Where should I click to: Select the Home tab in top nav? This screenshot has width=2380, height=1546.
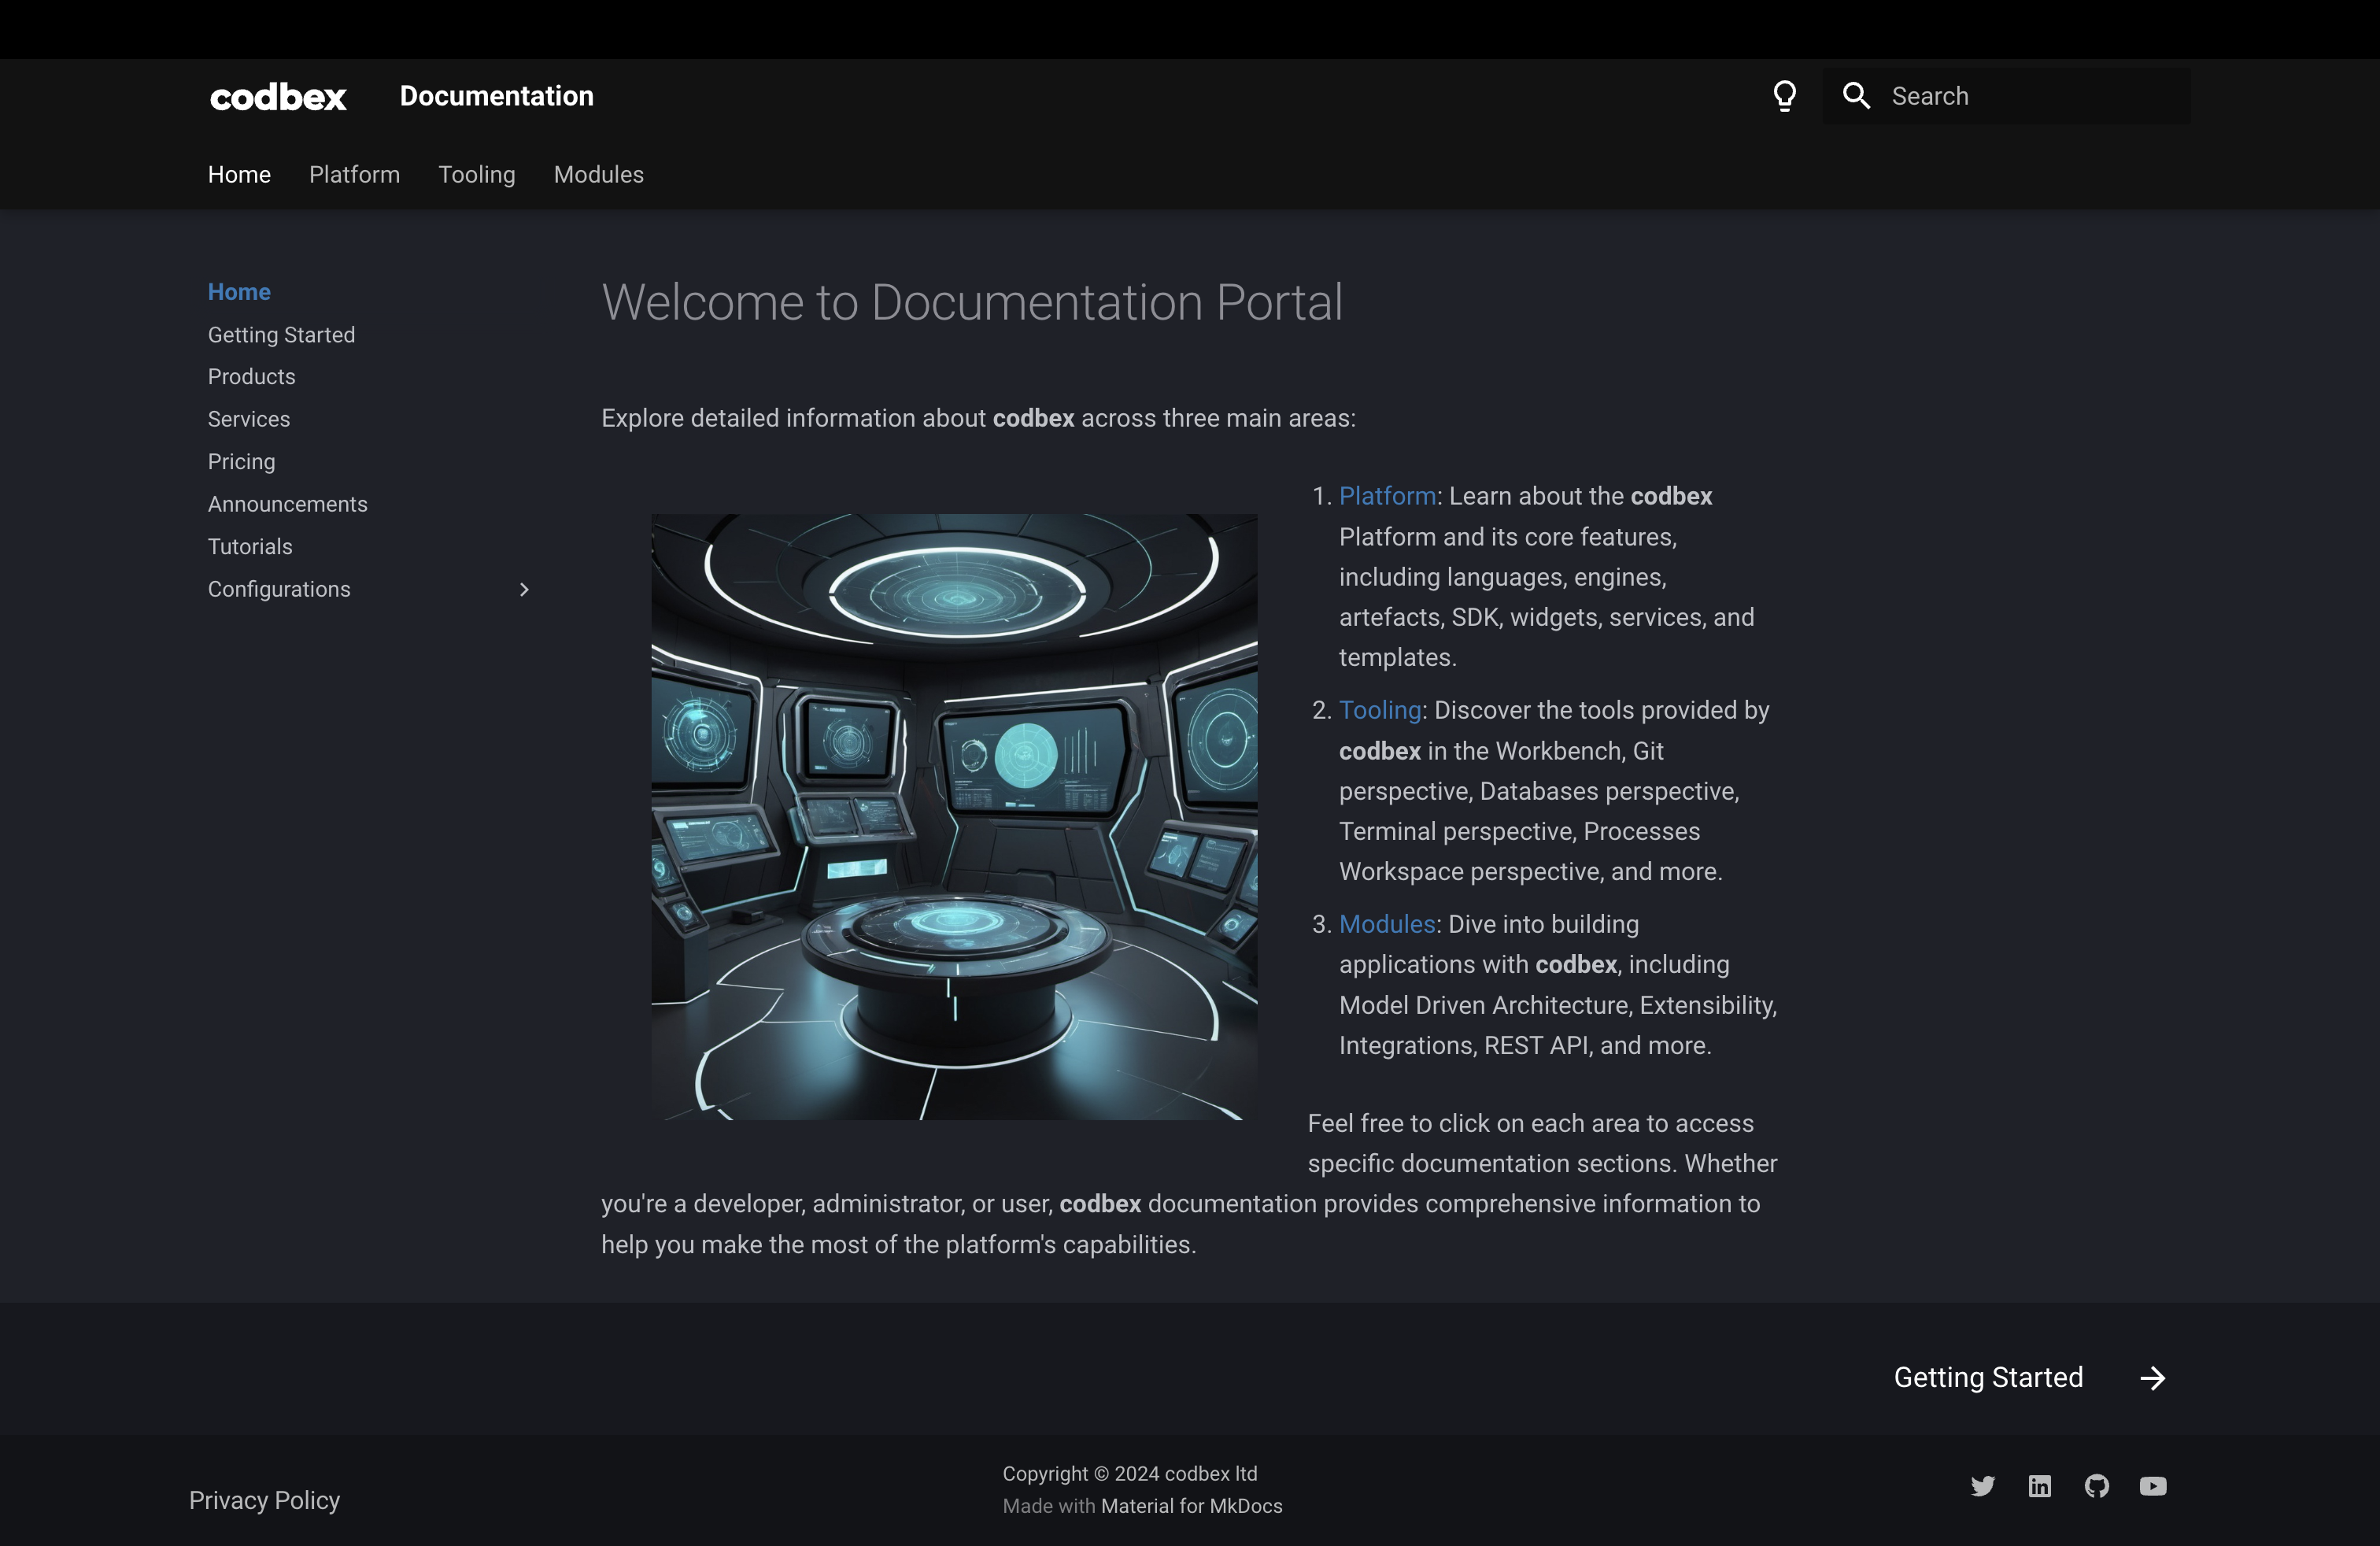238,173
